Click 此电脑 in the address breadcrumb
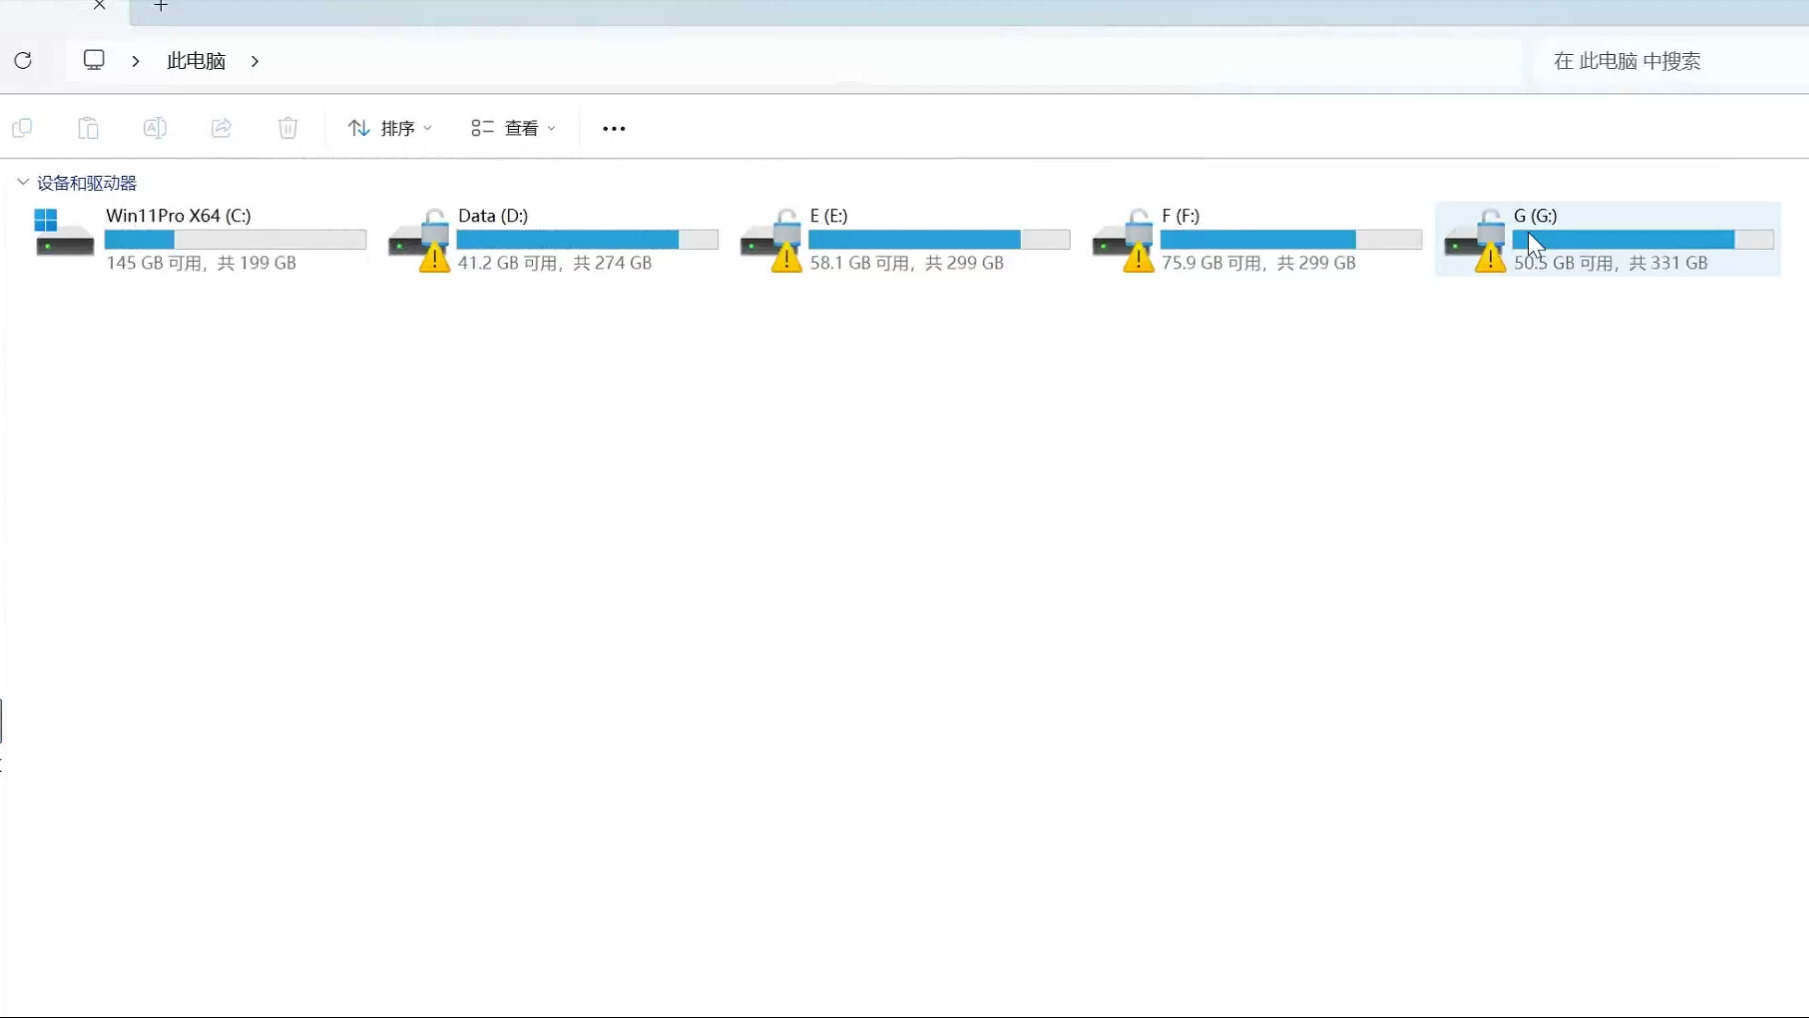This screenshot has width=1809, height=1018. pos(196,61)
